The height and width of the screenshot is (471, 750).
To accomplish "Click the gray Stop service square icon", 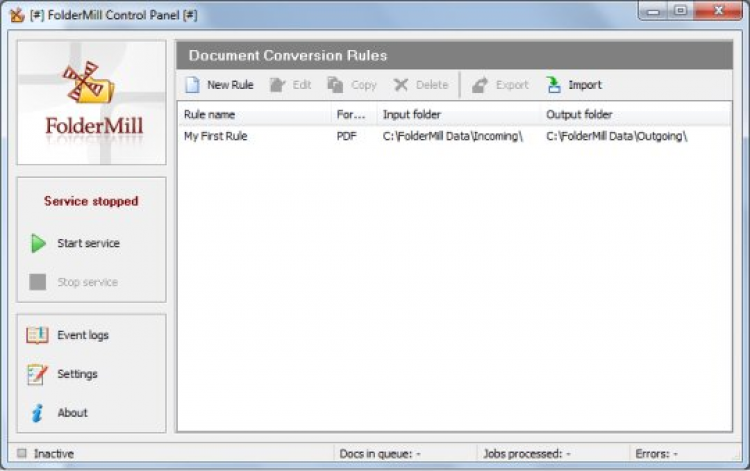I will point(38,282).
